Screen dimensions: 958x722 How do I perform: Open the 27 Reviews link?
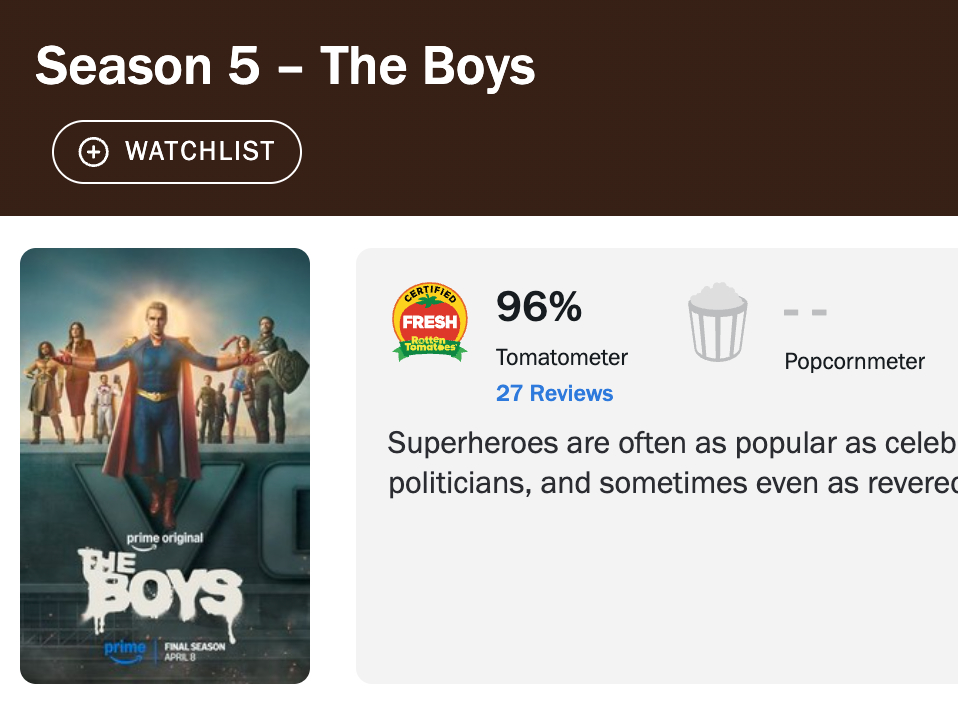(554, 393)
